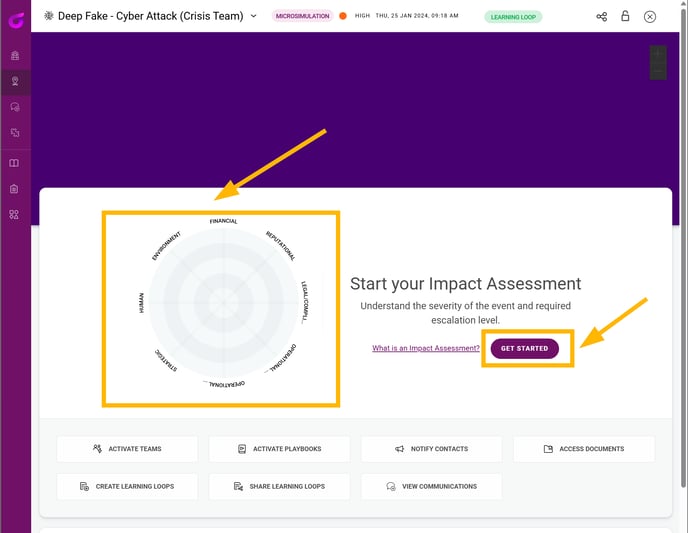The width and height of the screenshot is (688, 533).
Task: Open the book icon in sidebar
Action: click(14, 163)
